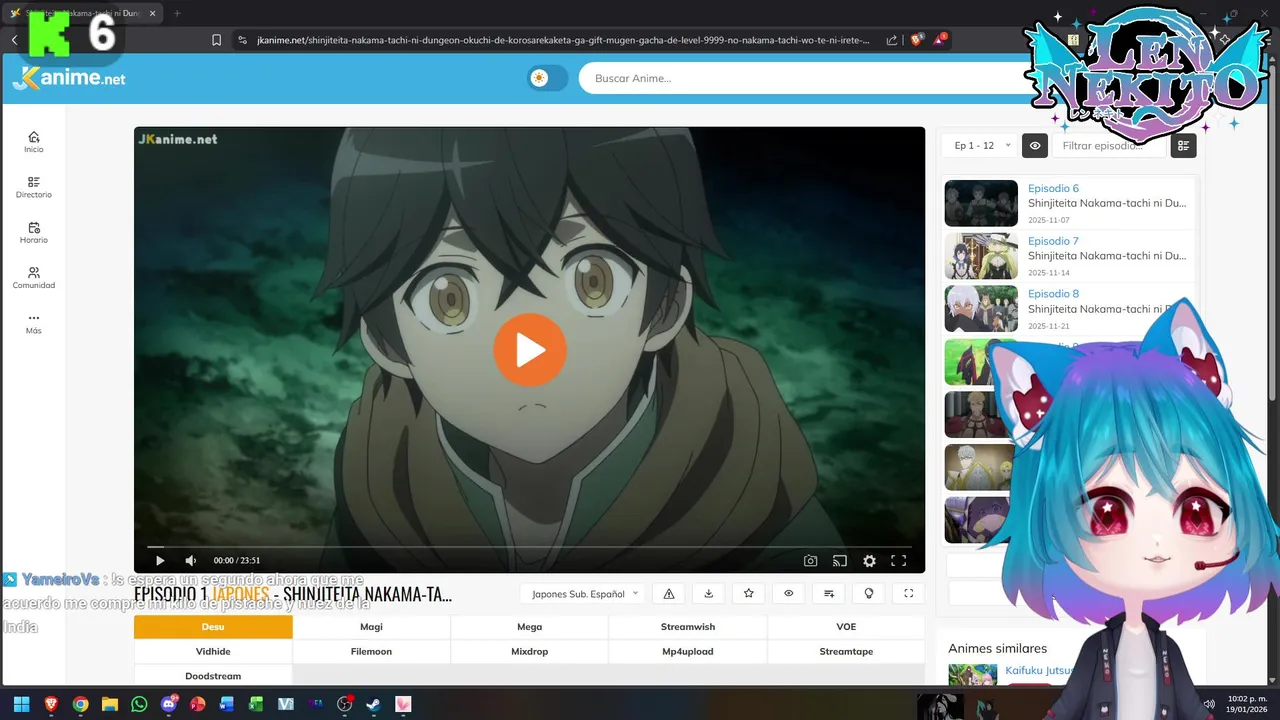1280x720 pixels.
Task: Add anime to favorites with the star
Action: point(749,594)
